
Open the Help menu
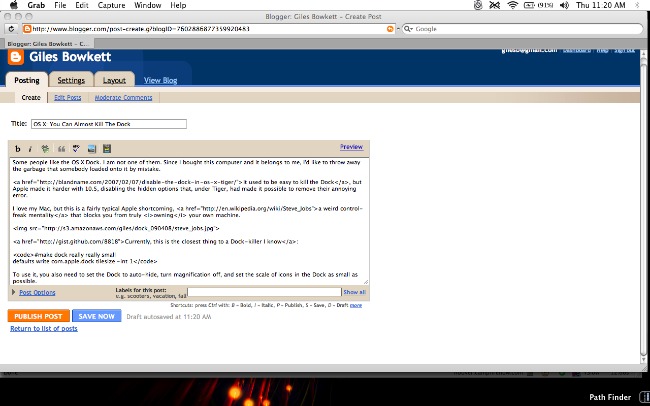tap(178, 5)
